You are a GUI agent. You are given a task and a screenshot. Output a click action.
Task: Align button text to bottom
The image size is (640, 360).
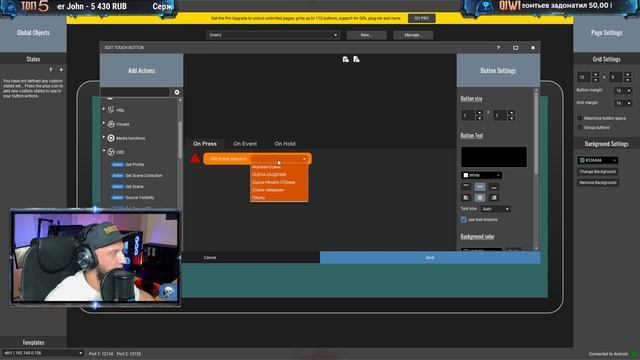[x=494, y=187]
